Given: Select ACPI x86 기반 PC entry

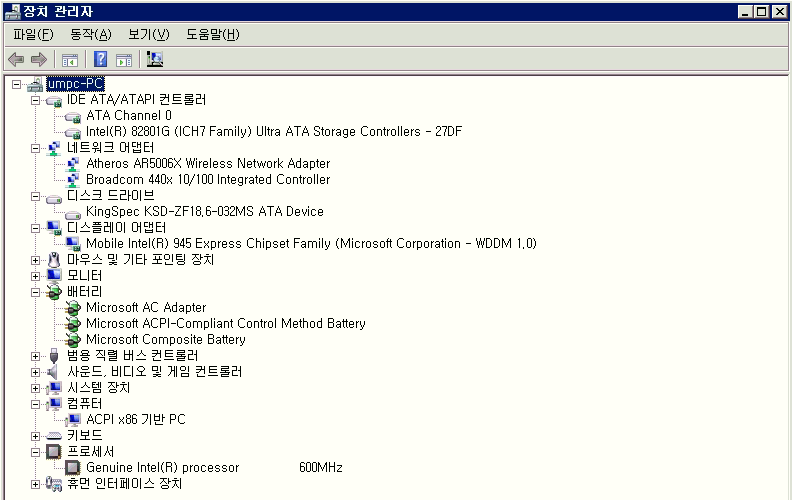Looking at the screenshot, I should pos(136,419).
